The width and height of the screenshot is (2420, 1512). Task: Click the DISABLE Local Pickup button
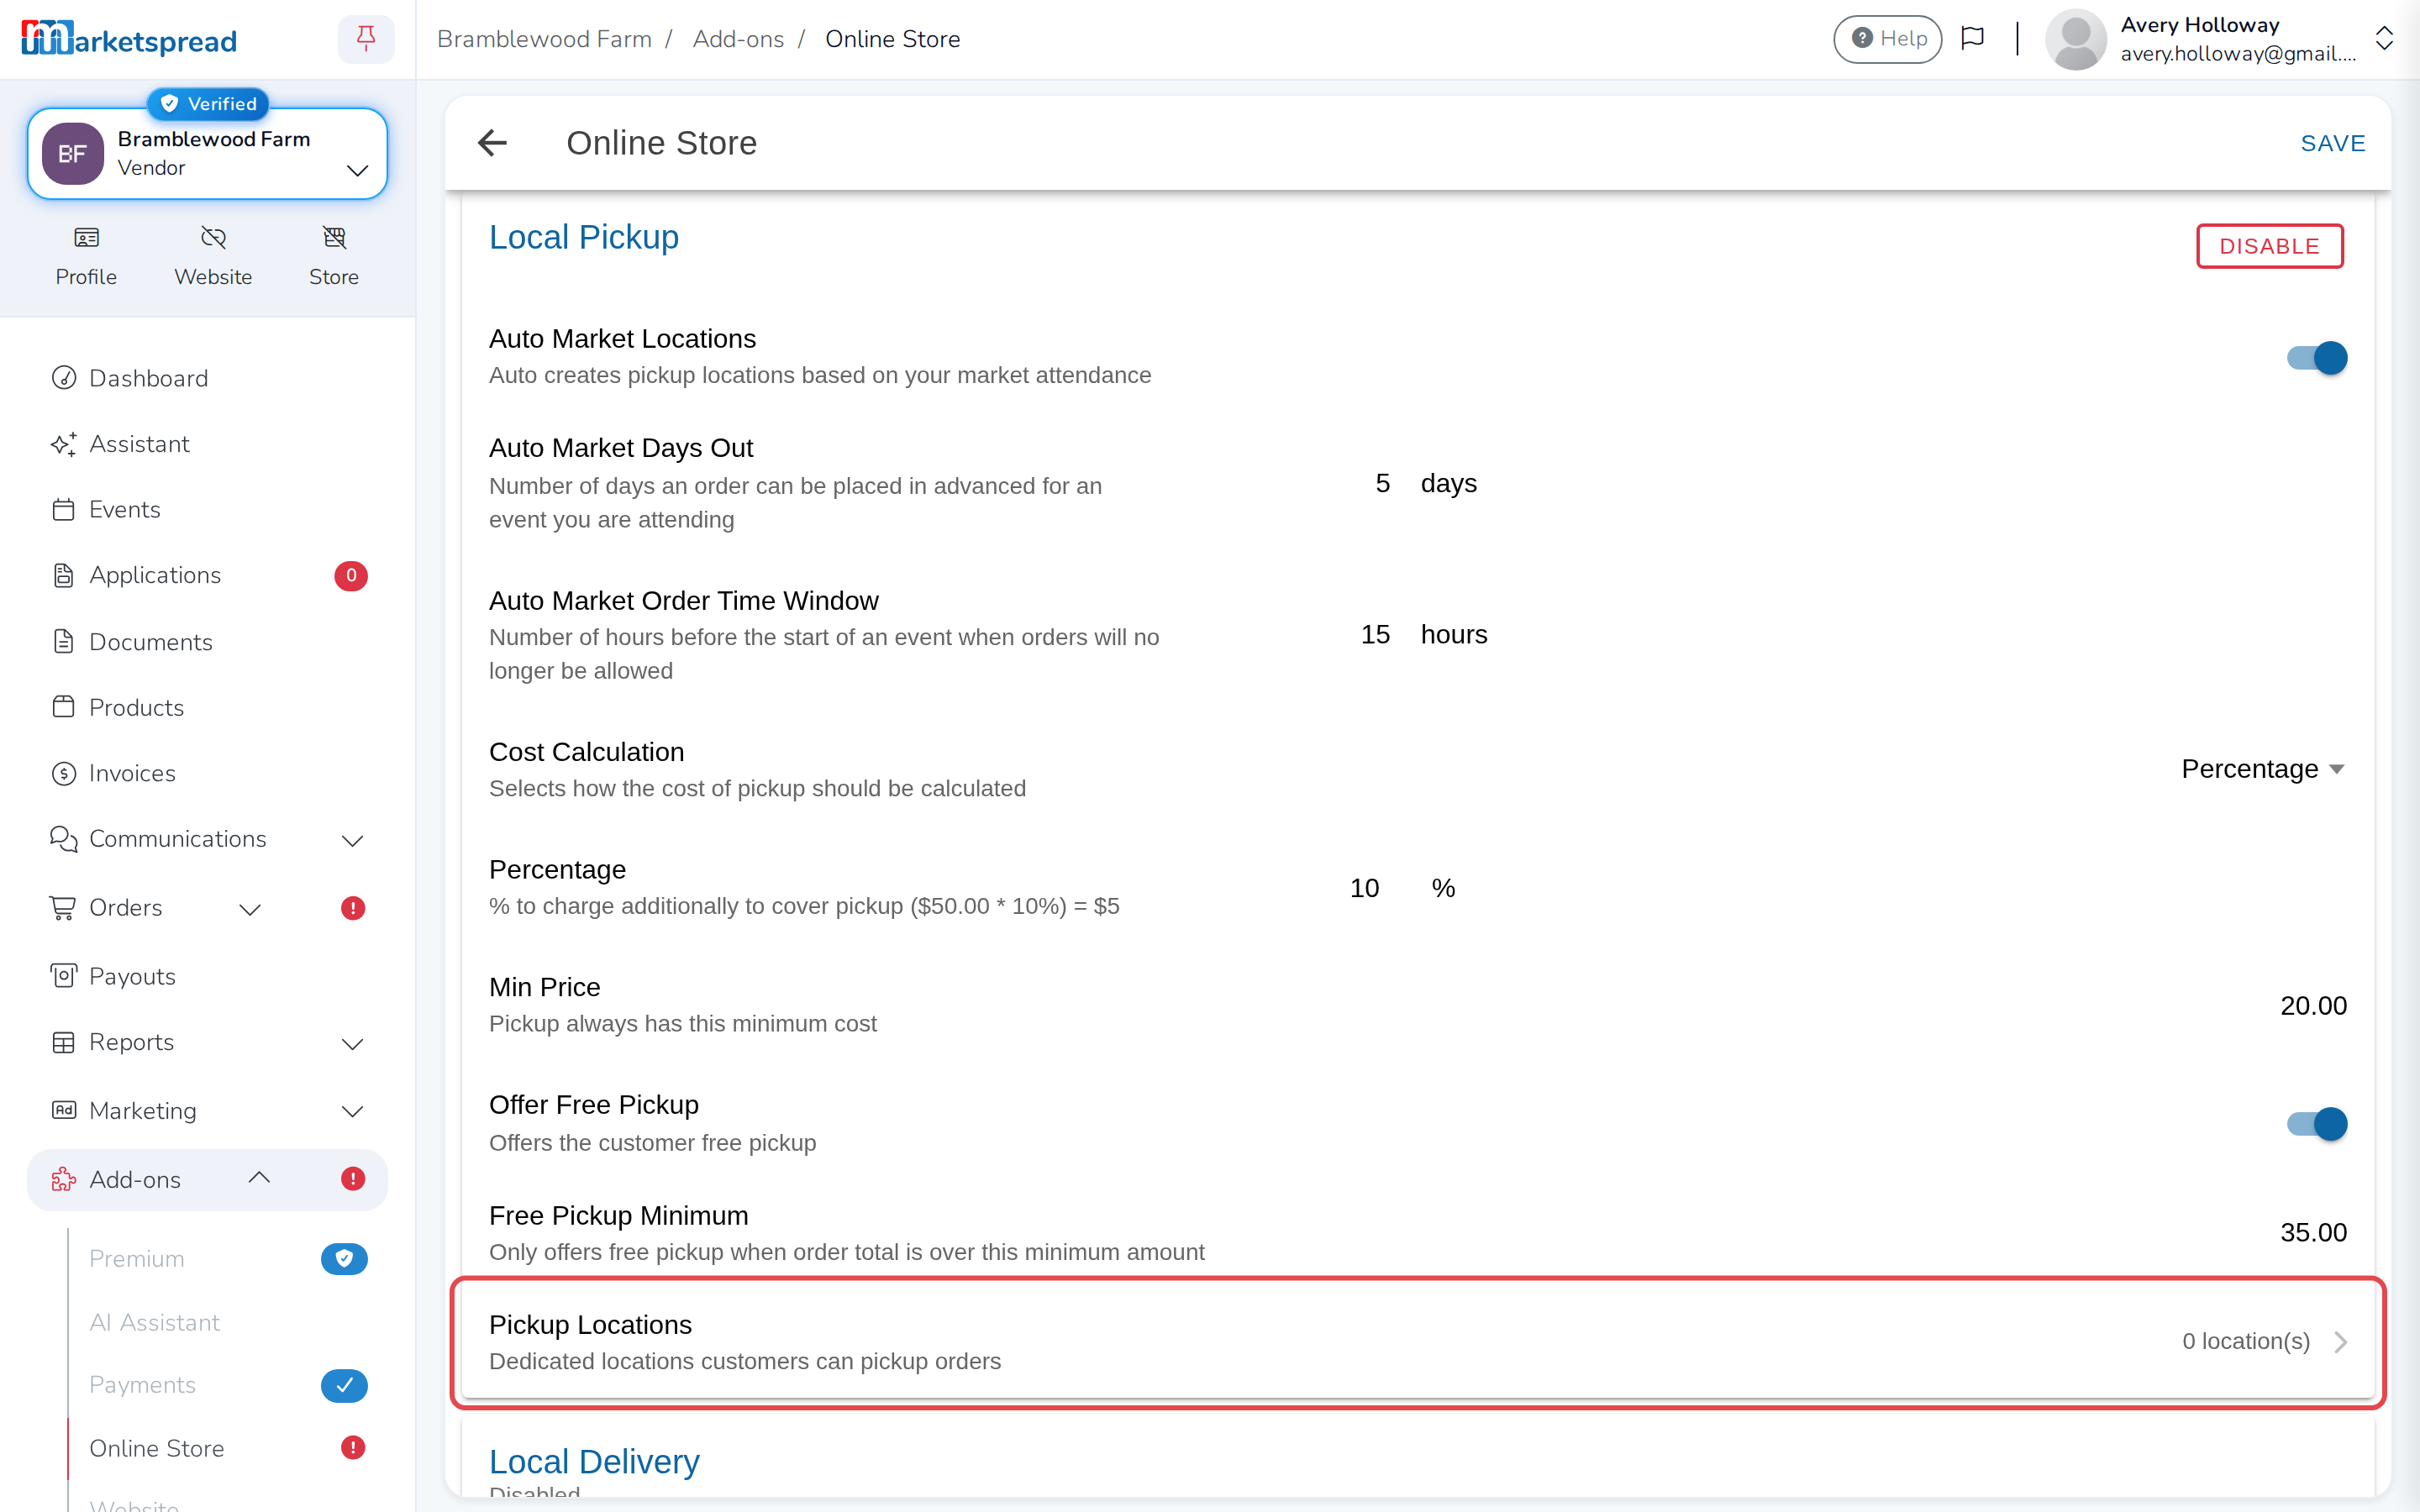click(x=2269, y=246)
